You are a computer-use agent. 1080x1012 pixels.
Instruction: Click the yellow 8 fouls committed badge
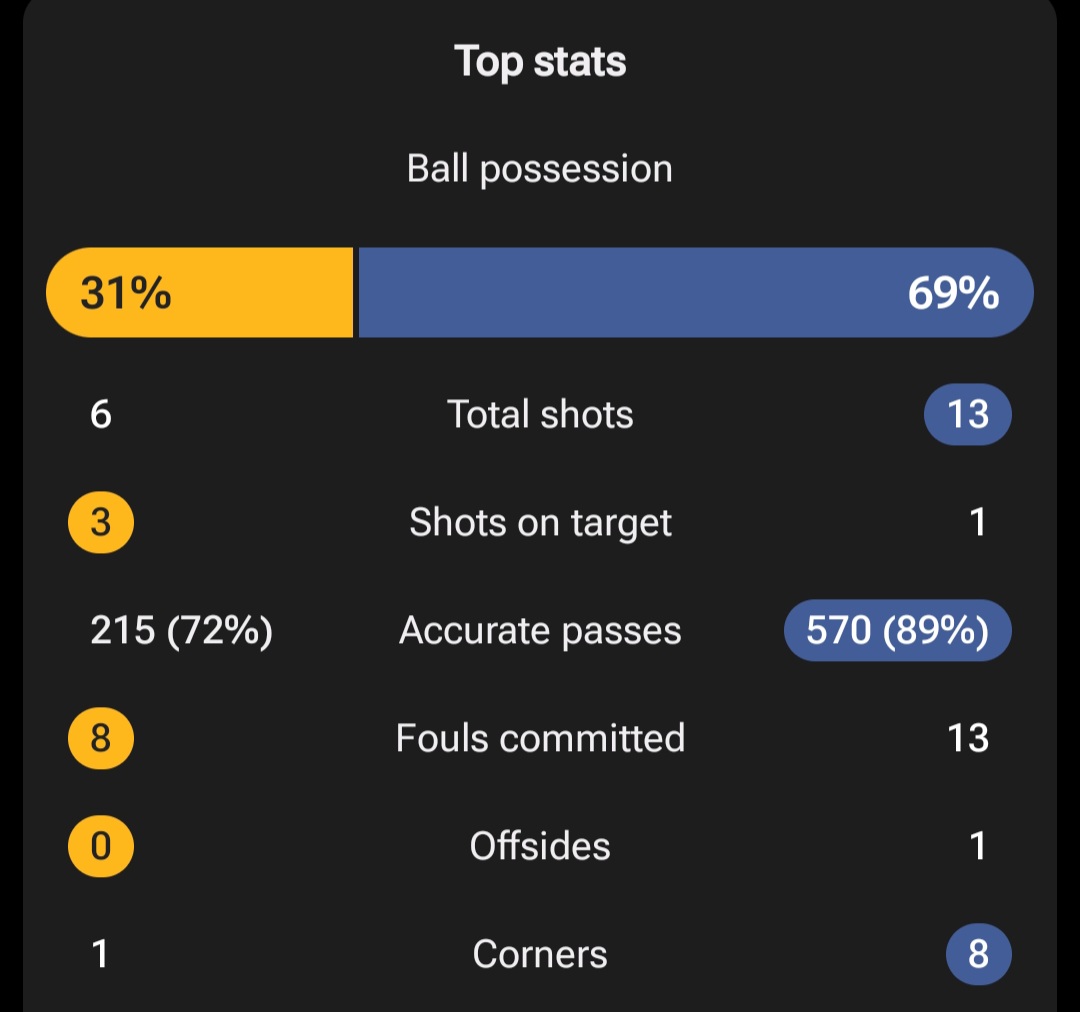tap(101, 738)
